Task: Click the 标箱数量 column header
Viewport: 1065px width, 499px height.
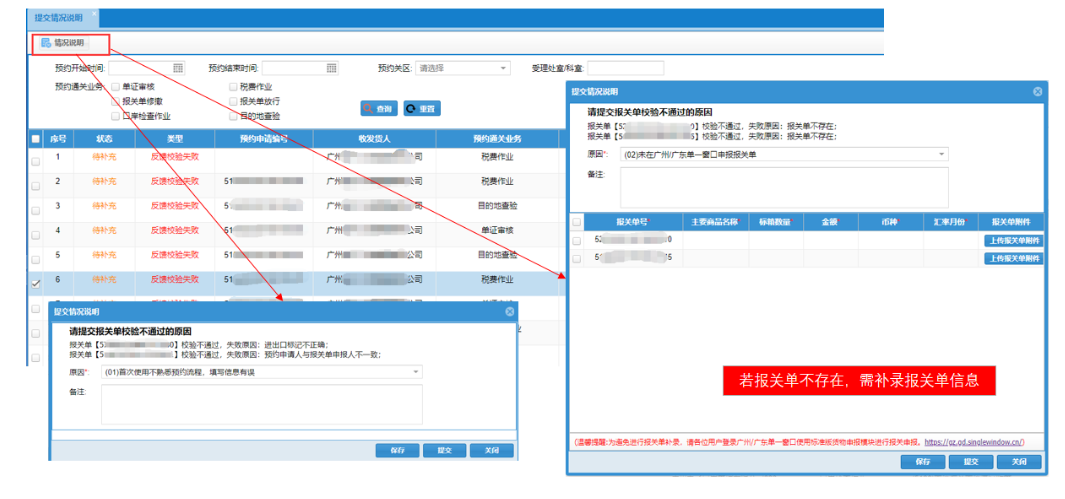Action: pos(776,222)
